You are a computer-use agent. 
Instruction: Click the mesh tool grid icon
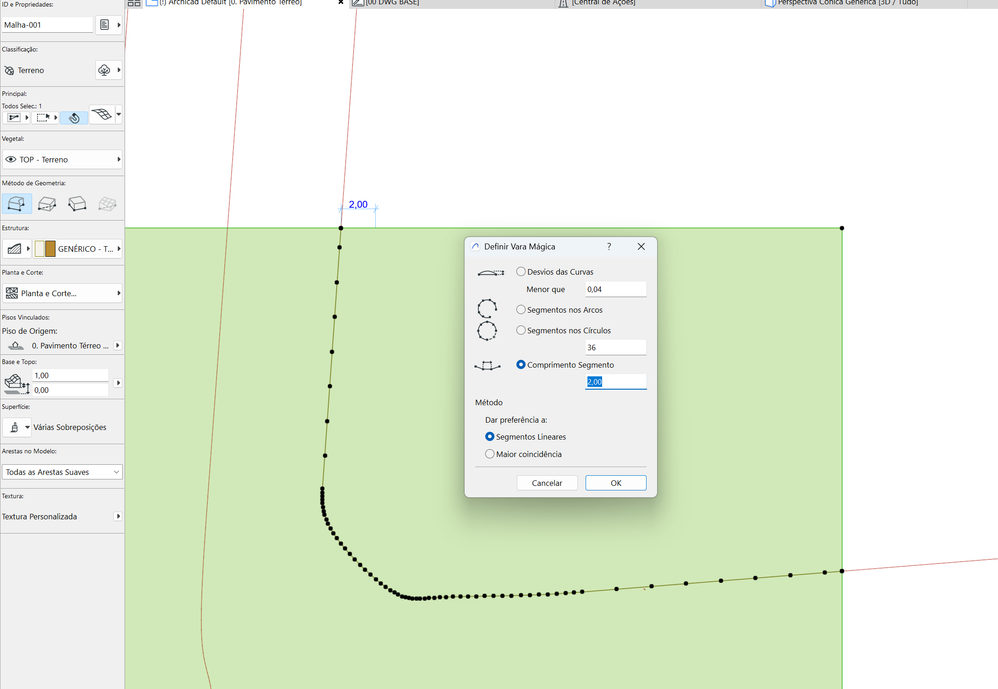101,115
